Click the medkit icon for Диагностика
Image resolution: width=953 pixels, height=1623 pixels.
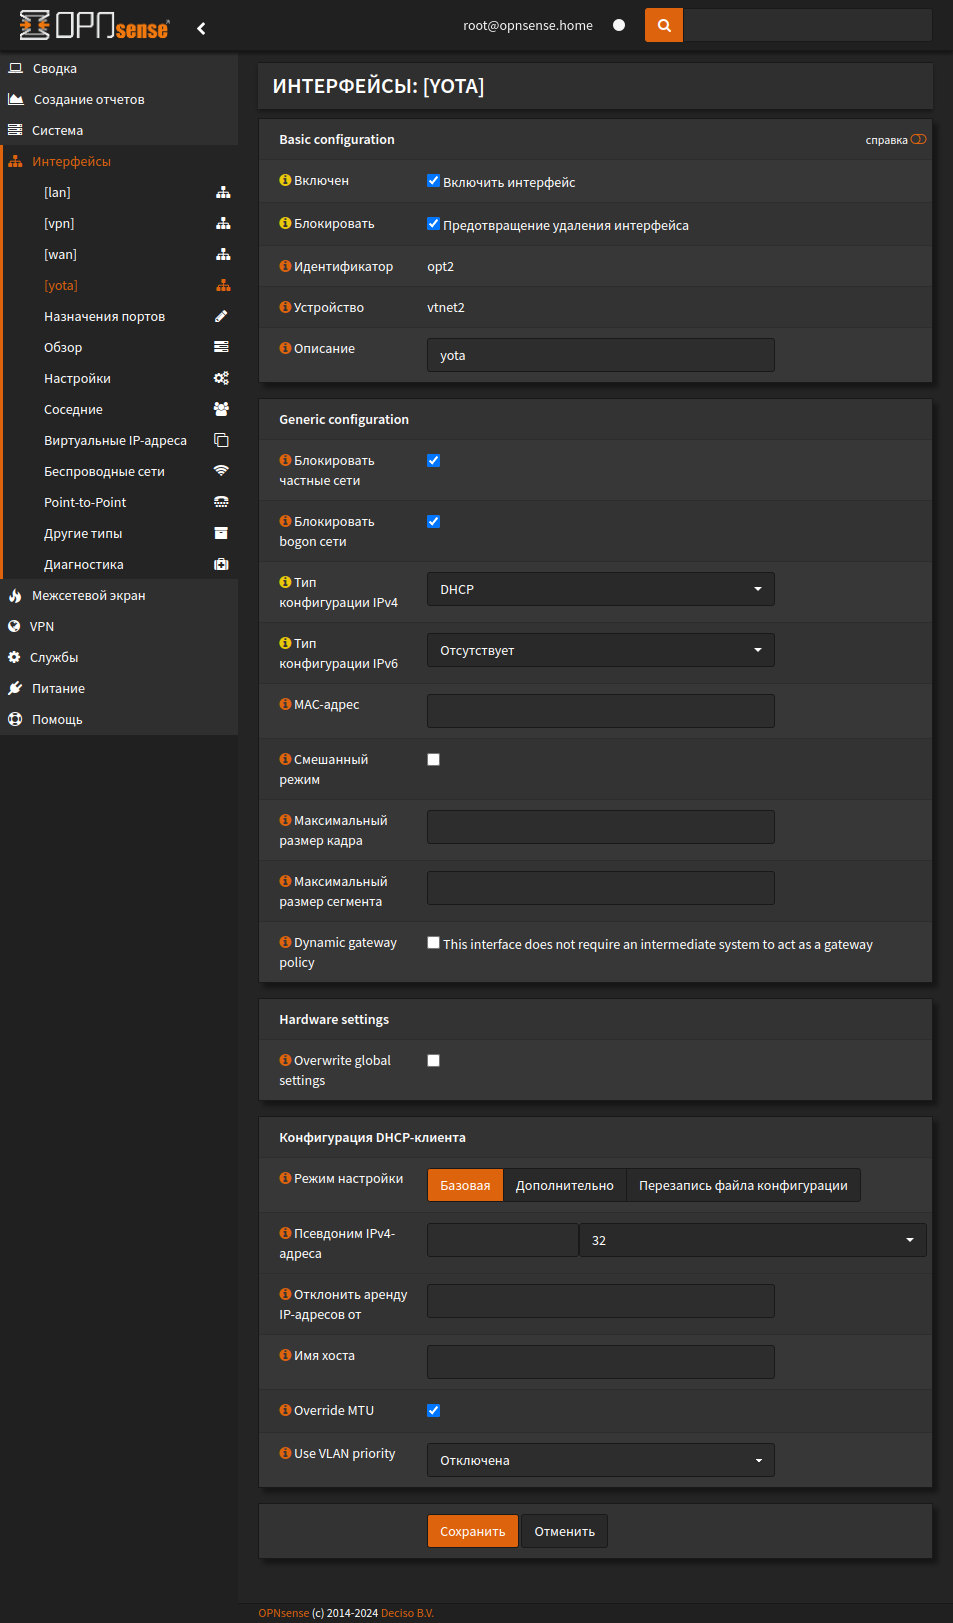[221, 564]
